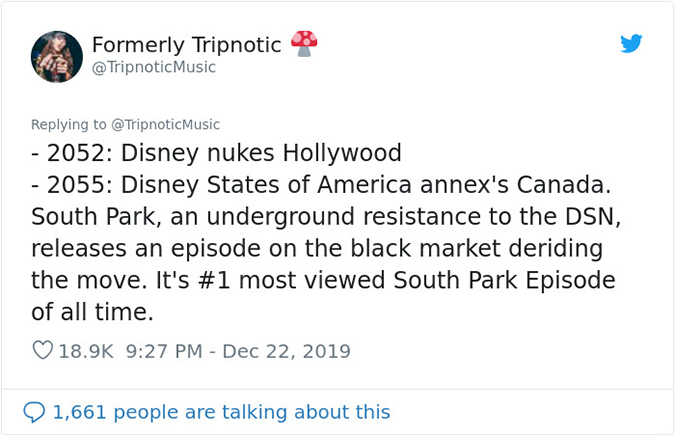Click the line "2052: Disney nukes Hollywood"
This screenshot has width=675, height=436.
(216, 153)
